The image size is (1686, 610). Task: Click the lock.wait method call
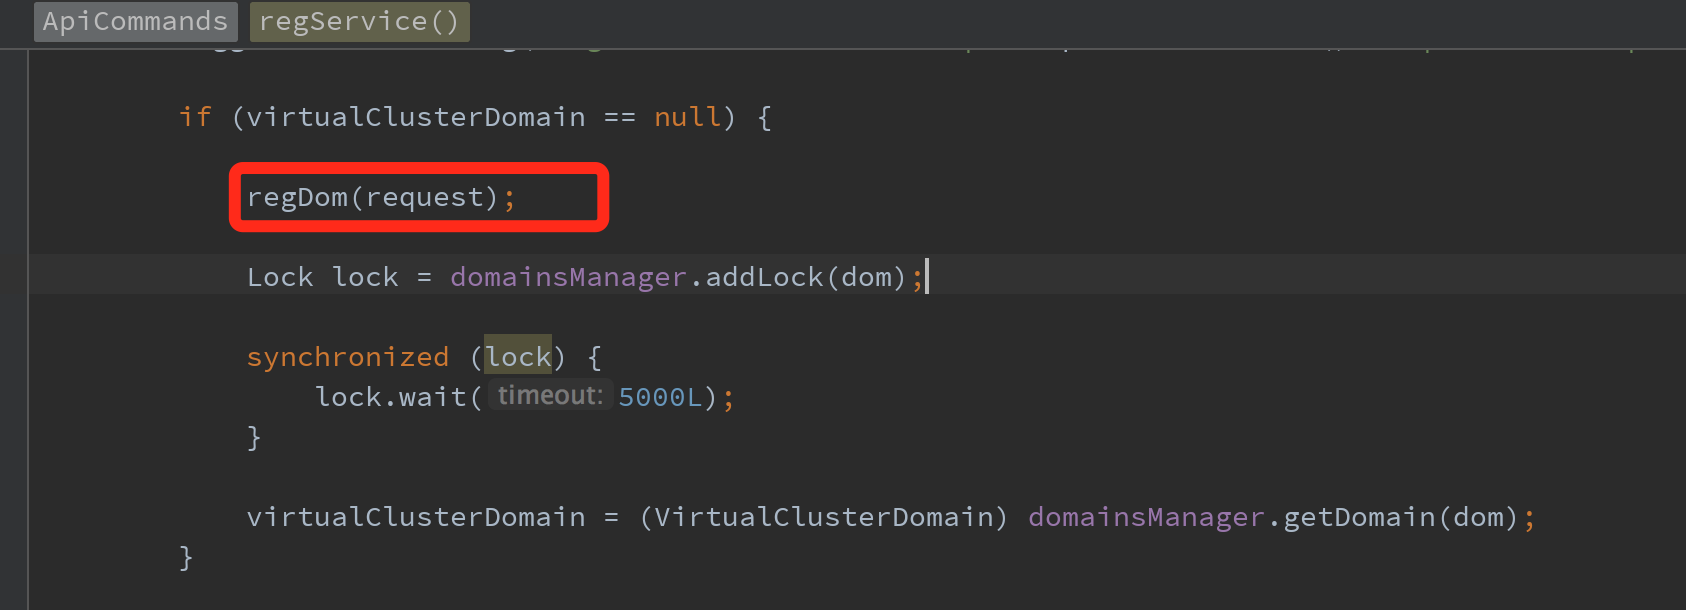coord(391,397)
